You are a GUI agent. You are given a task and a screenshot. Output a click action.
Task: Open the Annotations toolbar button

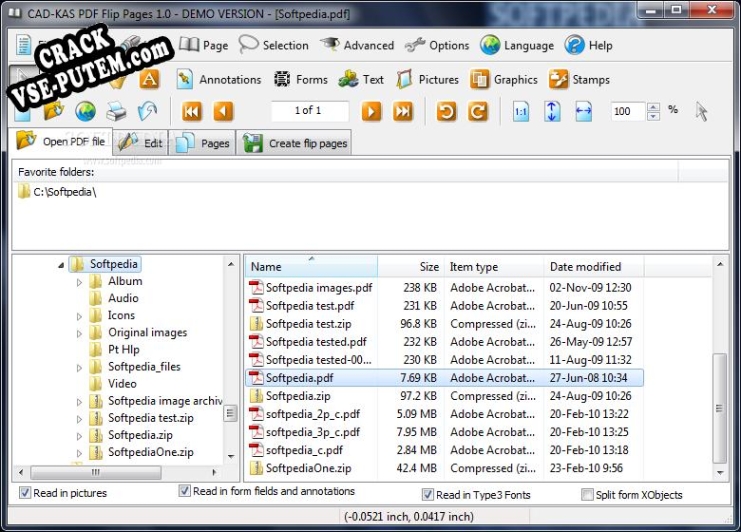click(x=217, y=79)
